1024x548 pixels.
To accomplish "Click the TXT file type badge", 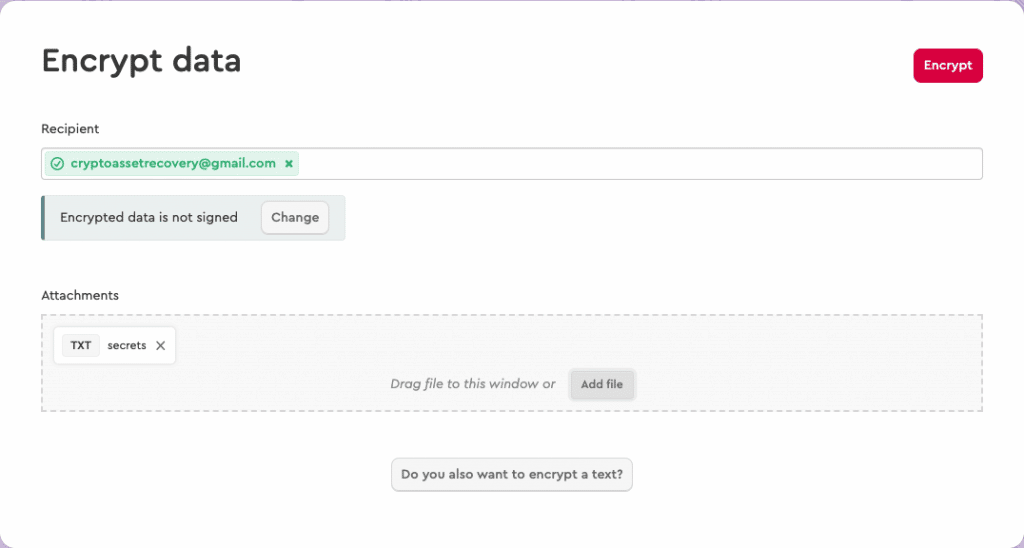I will point(81,345).
